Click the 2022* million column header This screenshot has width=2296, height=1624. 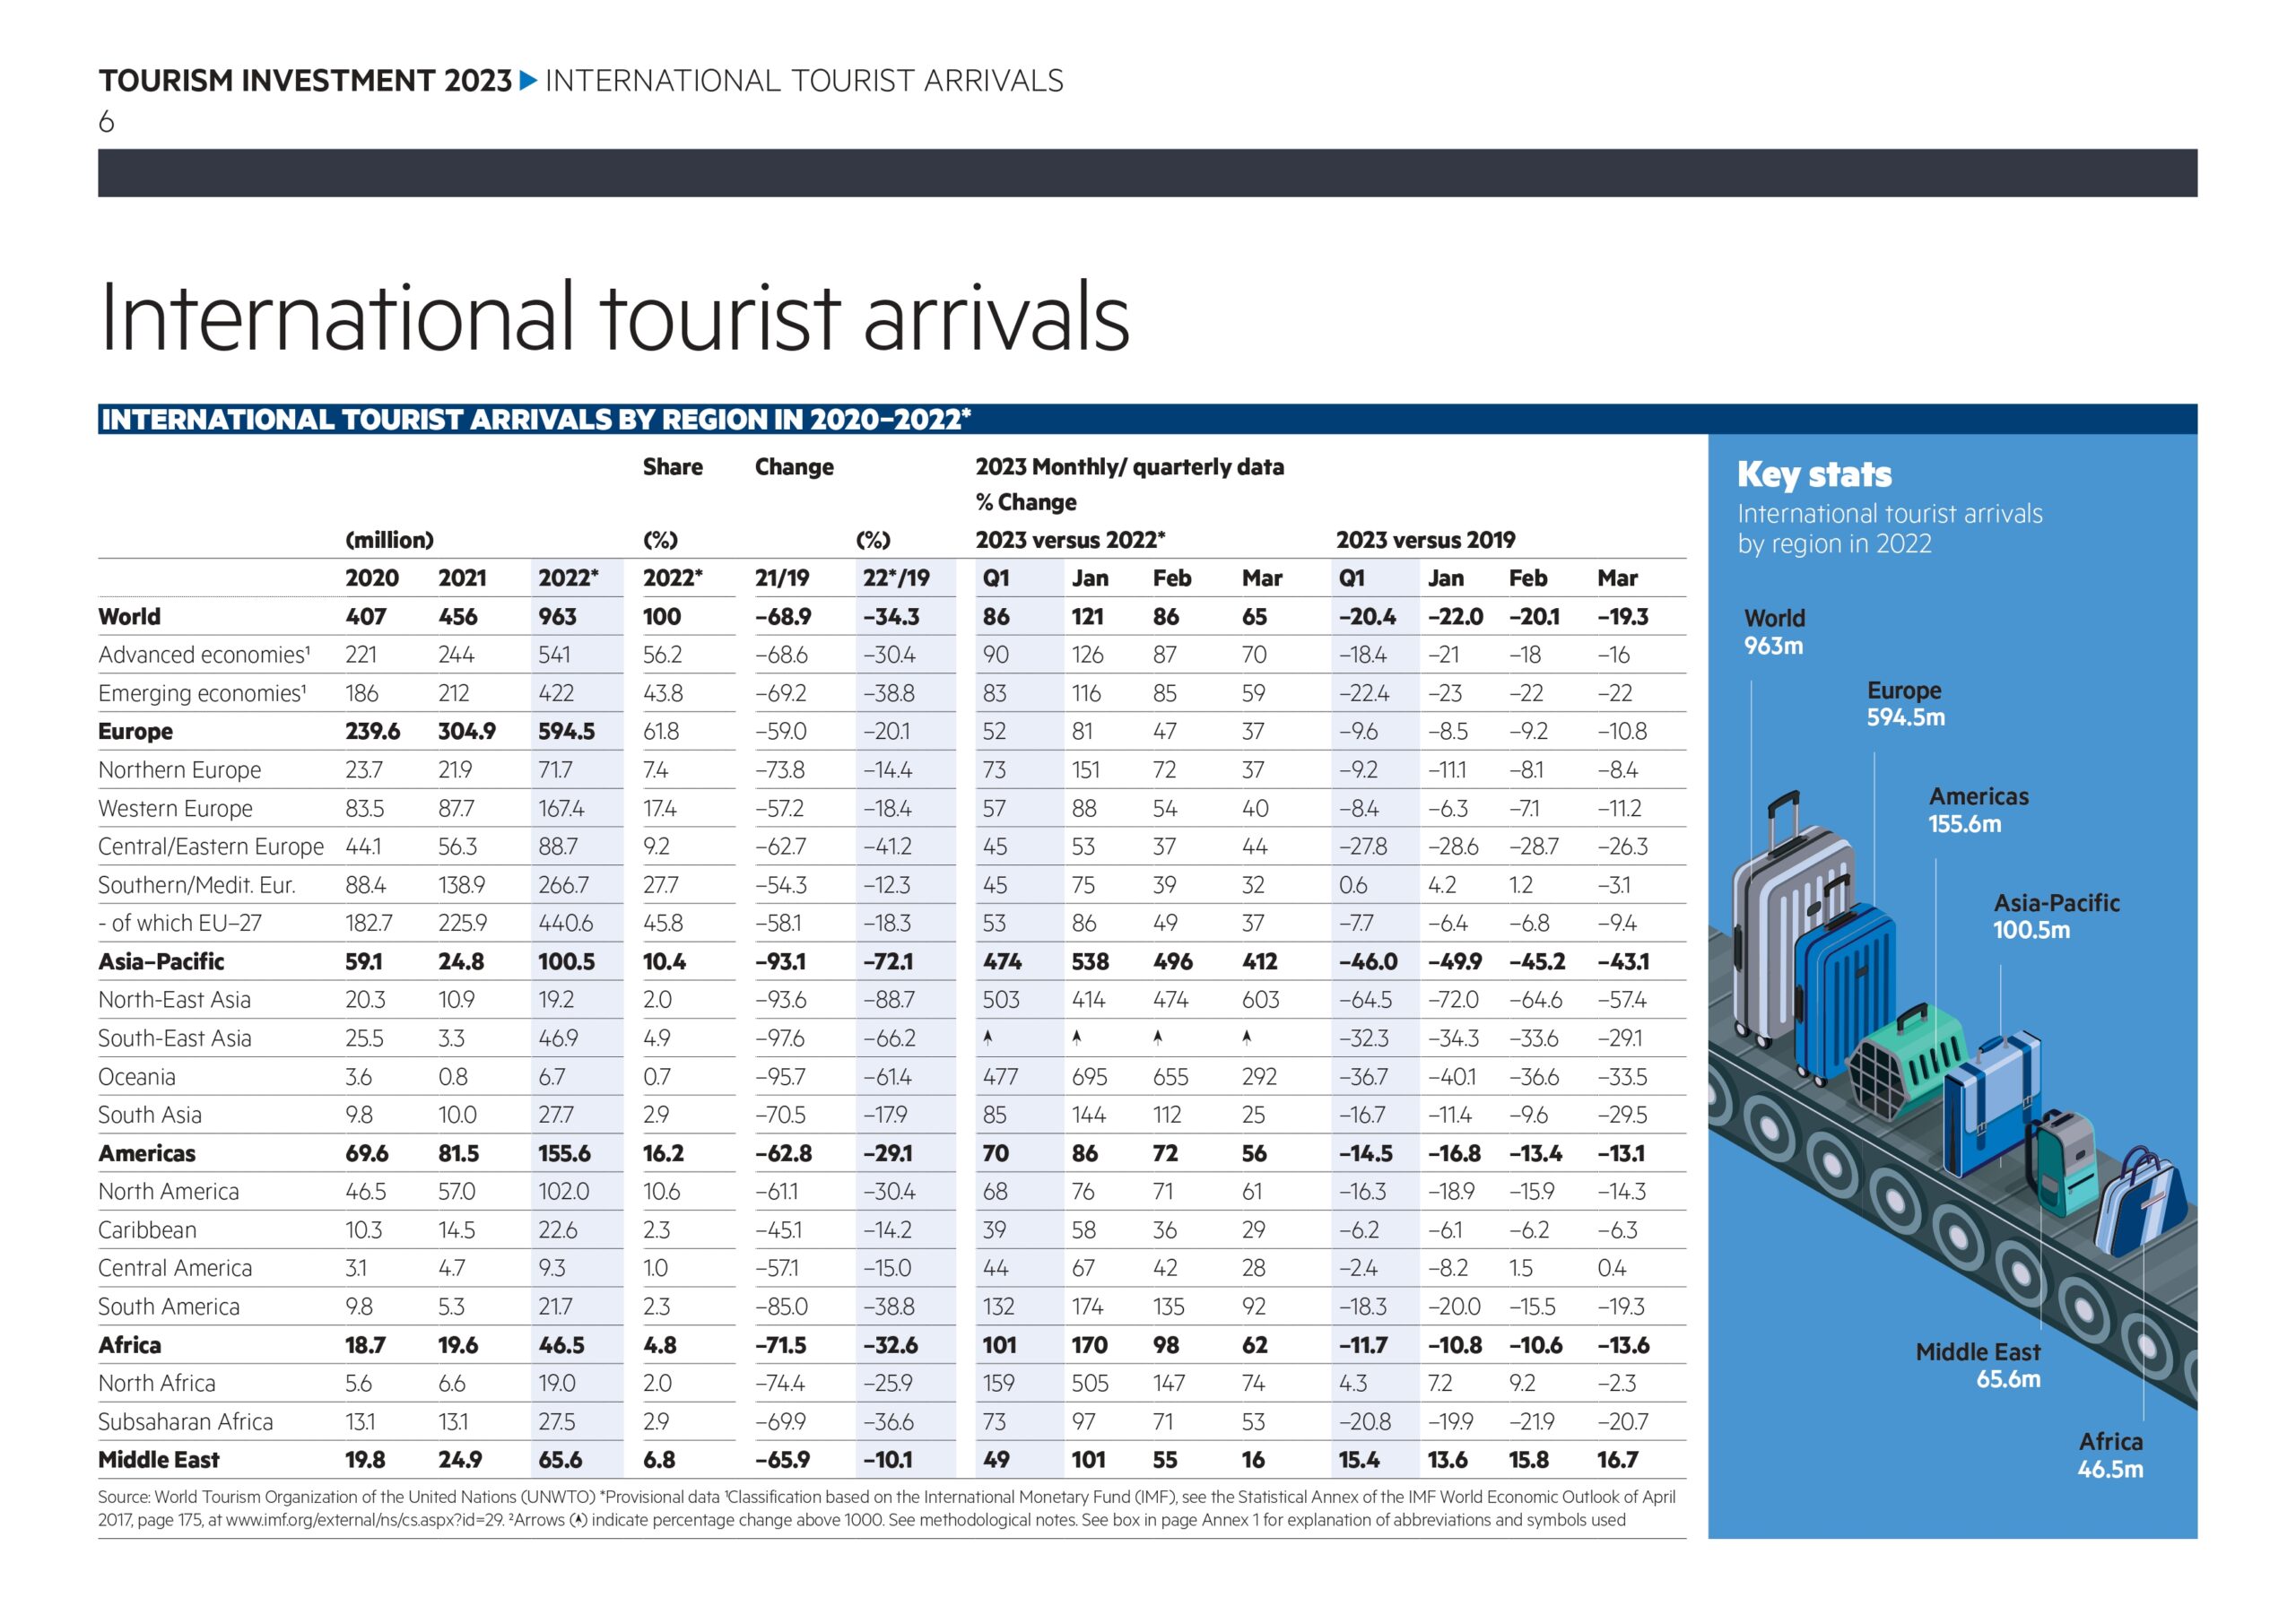(x=568, y=578)
